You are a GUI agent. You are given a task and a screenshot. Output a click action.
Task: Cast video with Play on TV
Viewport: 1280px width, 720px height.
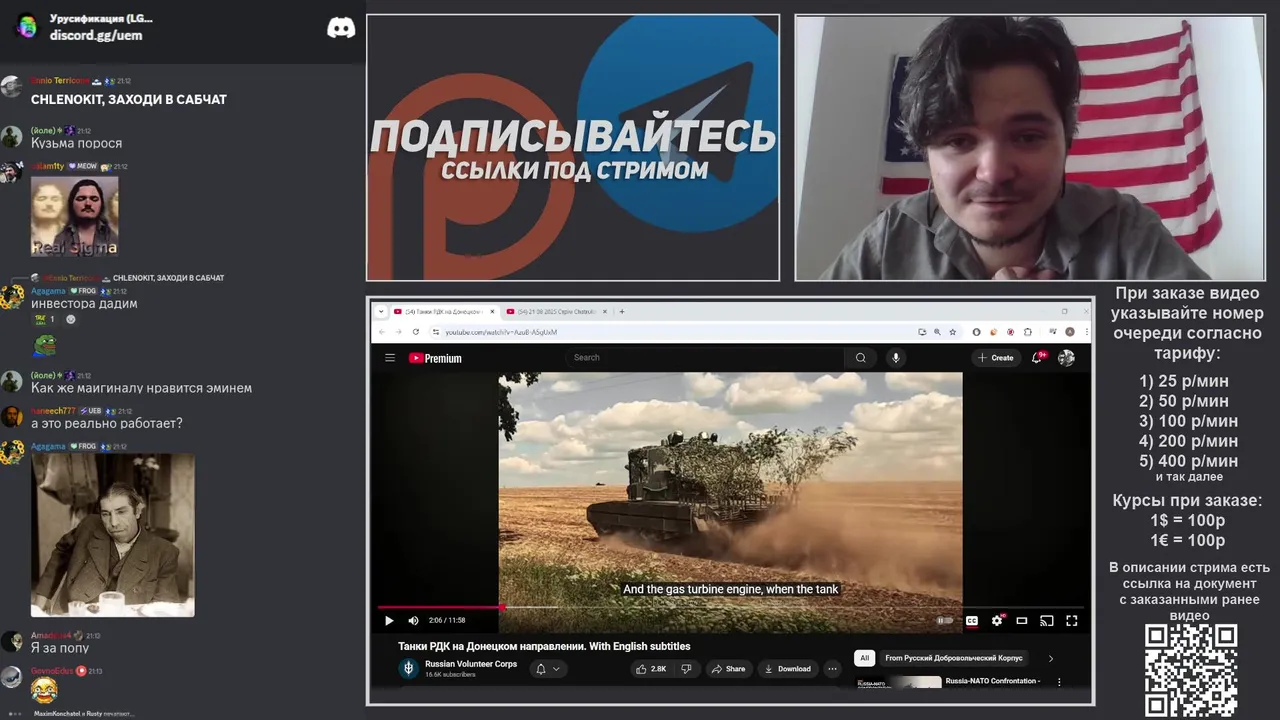[1047, 621]
